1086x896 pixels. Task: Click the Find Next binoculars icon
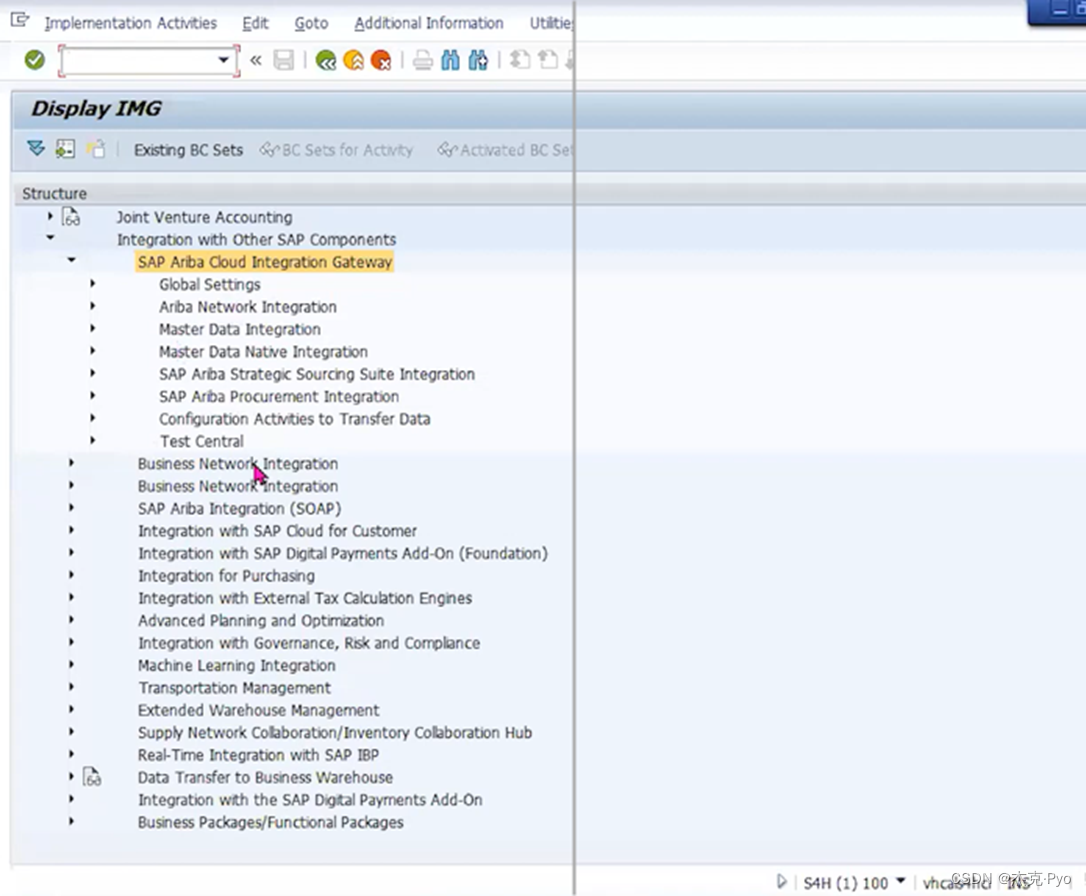pos(478,60)
